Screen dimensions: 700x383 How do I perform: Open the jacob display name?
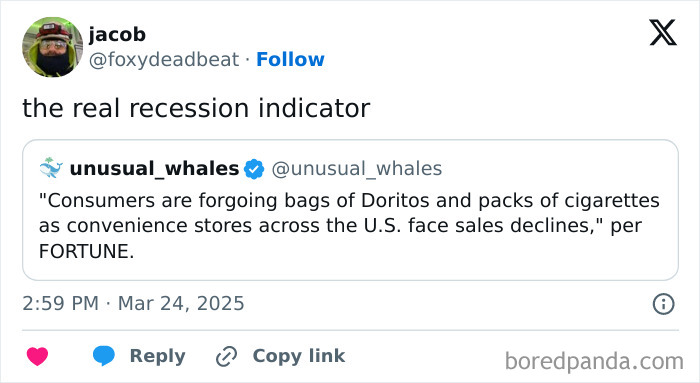pyautogui.click(x=117, y=34)
